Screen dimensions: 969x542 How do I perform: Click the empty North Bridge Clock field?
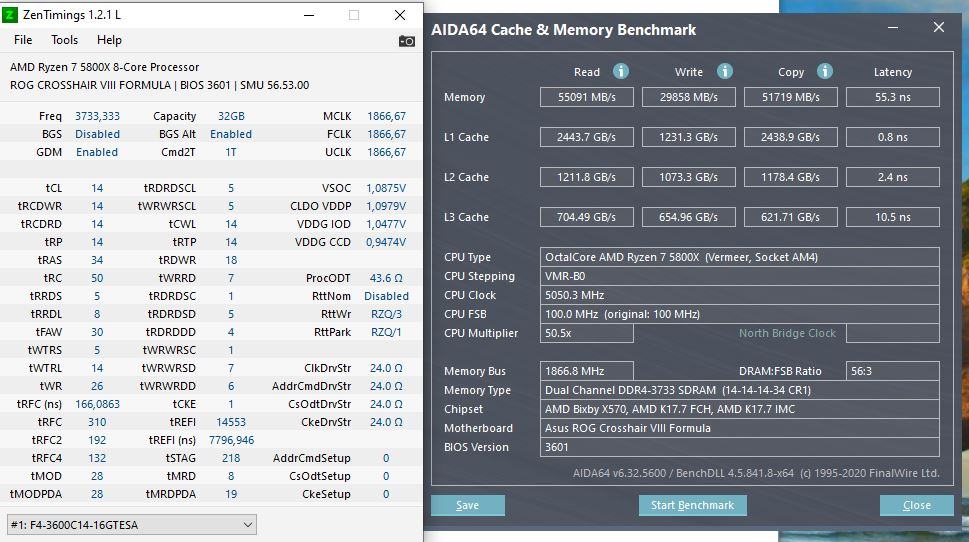892,333
